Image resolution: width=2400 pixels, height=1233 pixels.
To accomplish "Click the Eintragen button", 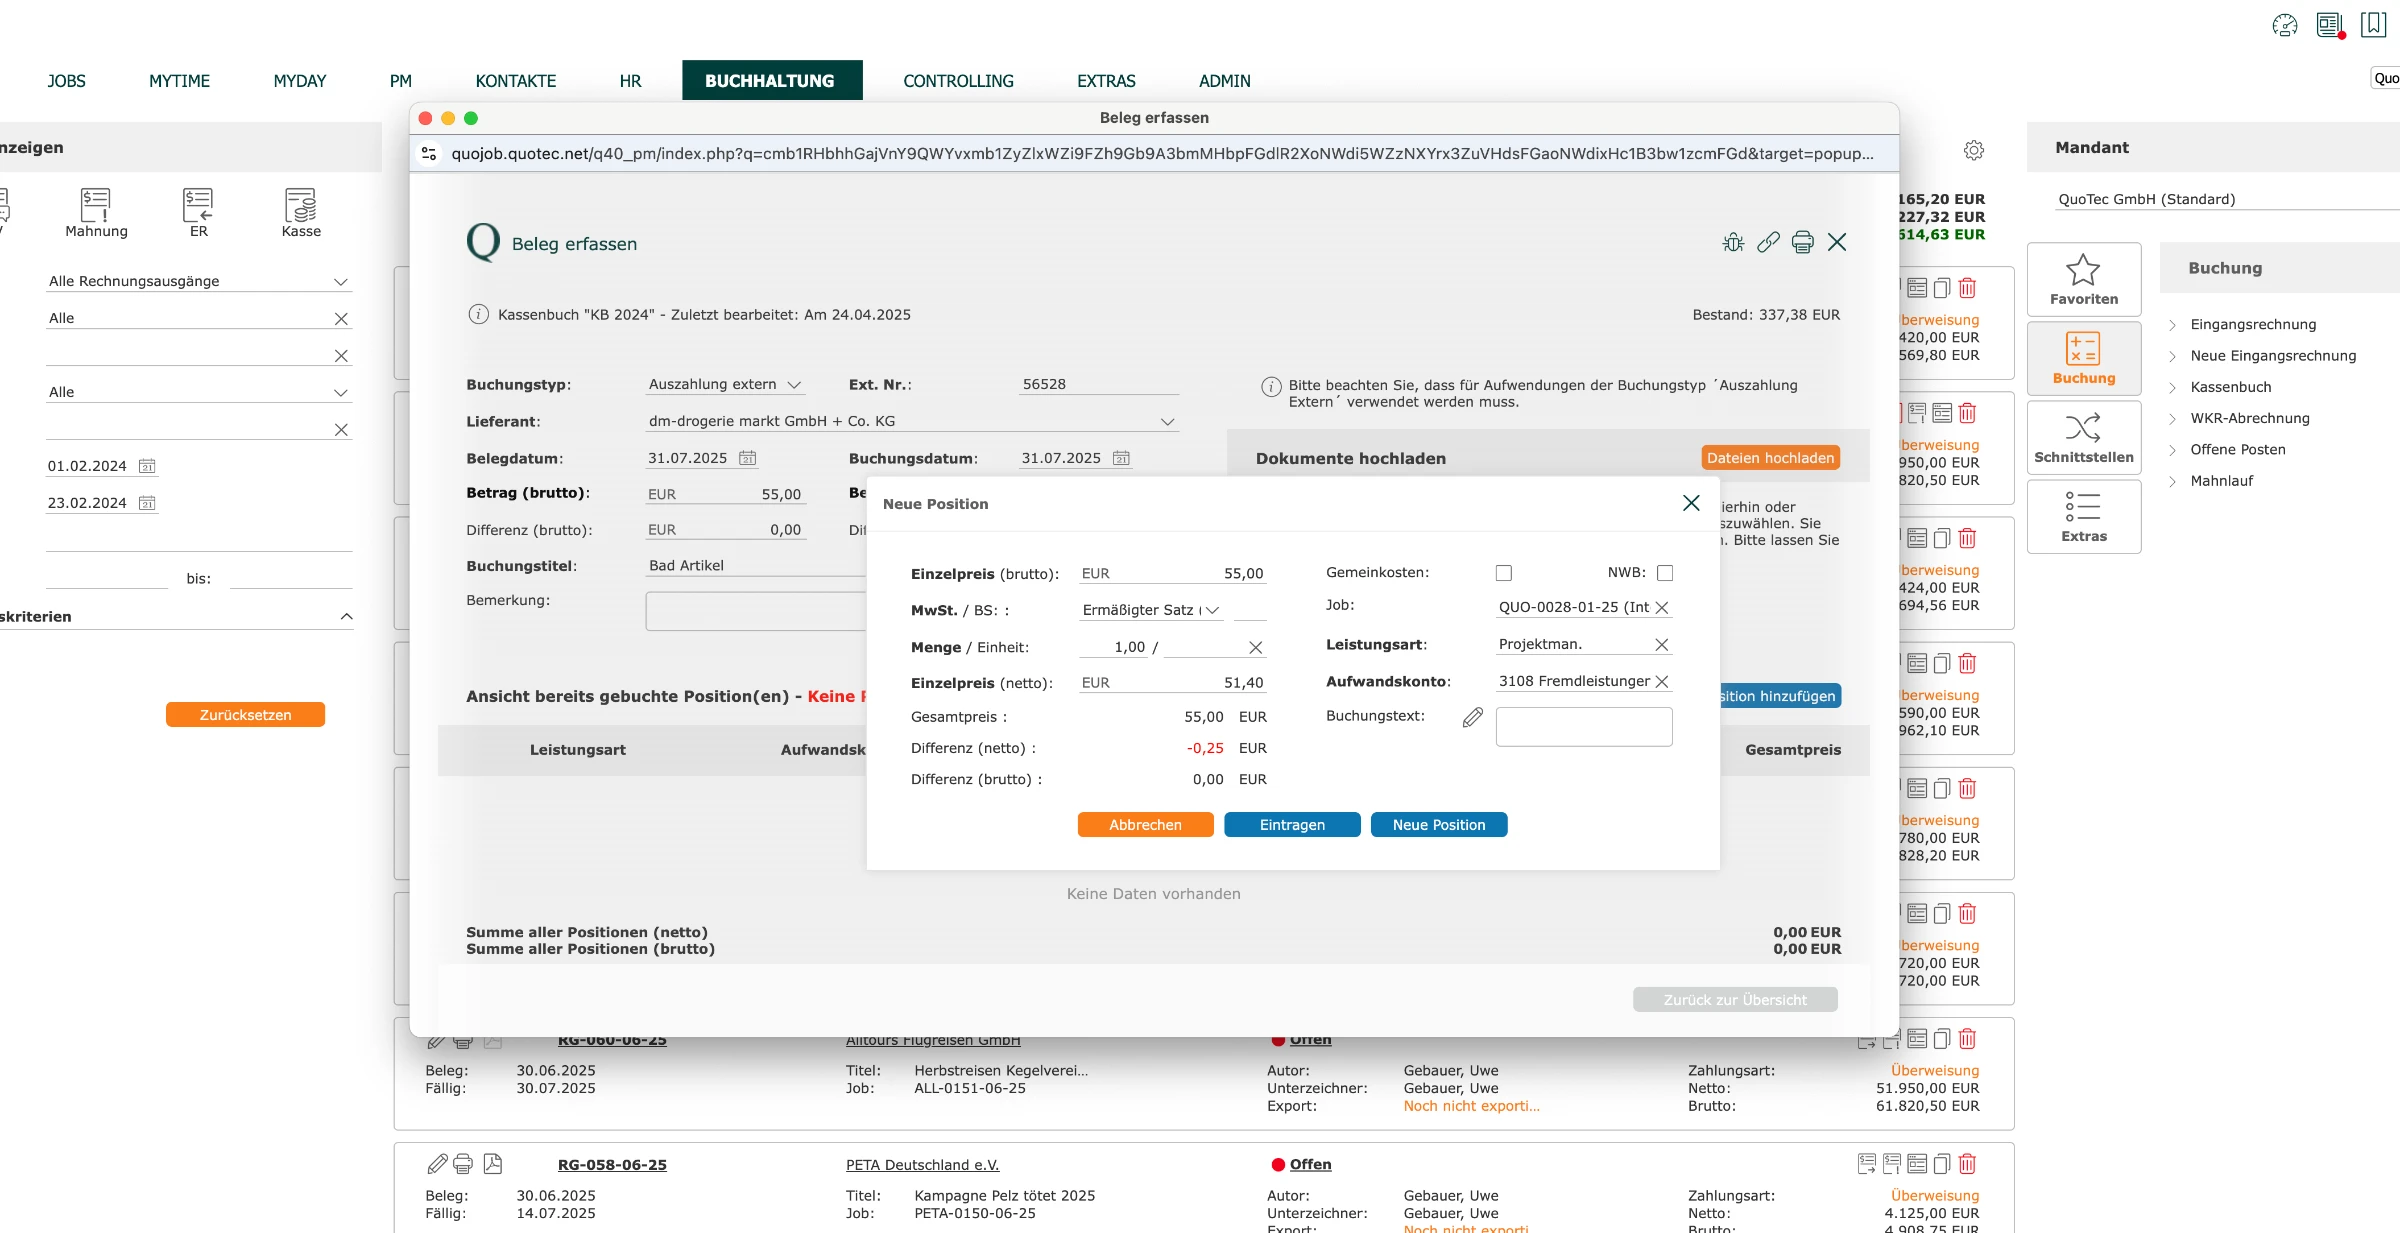I will click(1292, 825).
